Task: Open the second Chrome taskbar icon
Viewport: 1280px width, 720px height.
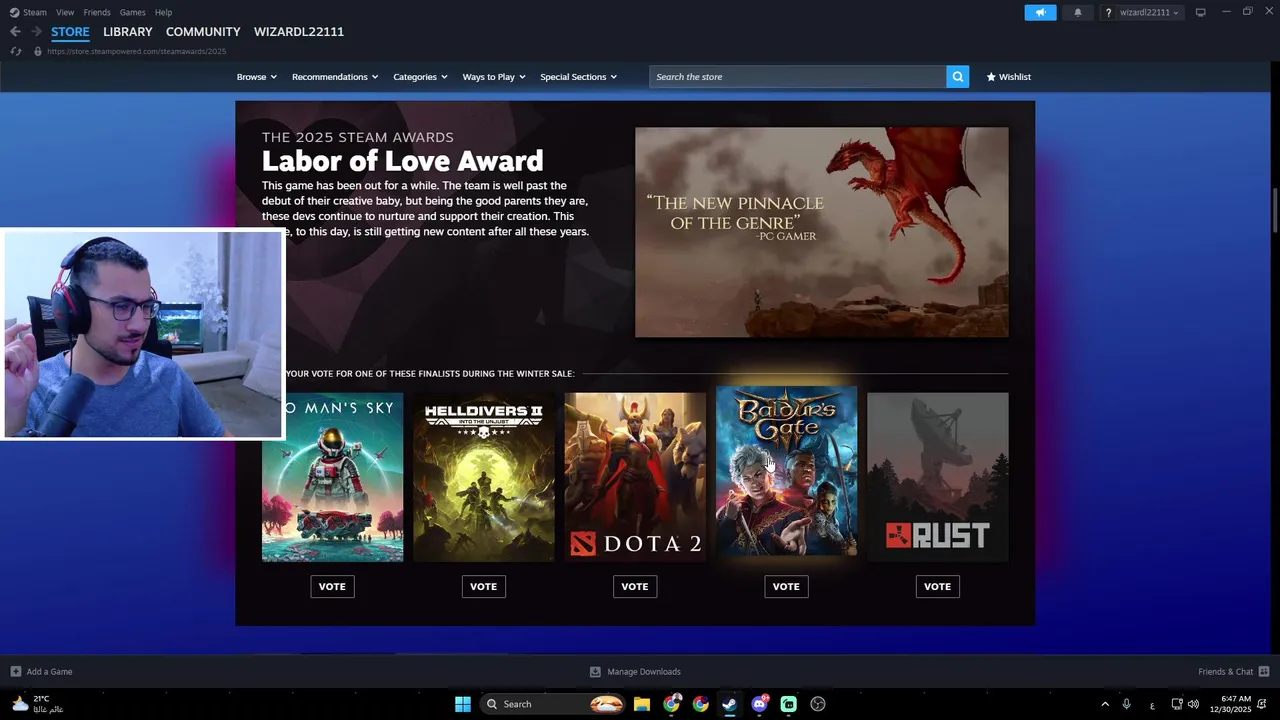Action: [x=700, y=704]
